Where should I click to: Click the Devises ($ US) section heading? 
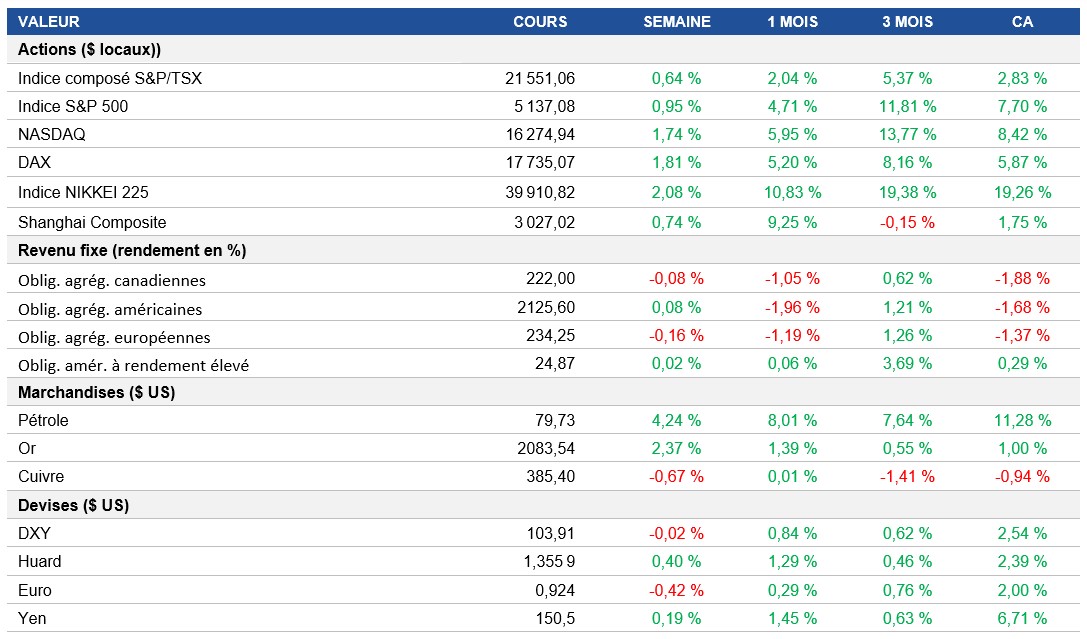tap(74, 505)
